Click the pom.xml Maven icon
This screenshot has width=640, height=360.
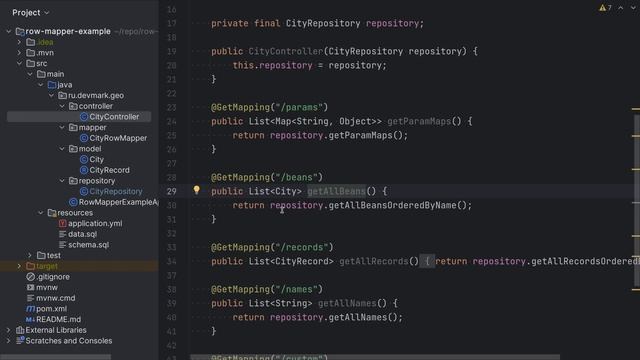[31, 309]
